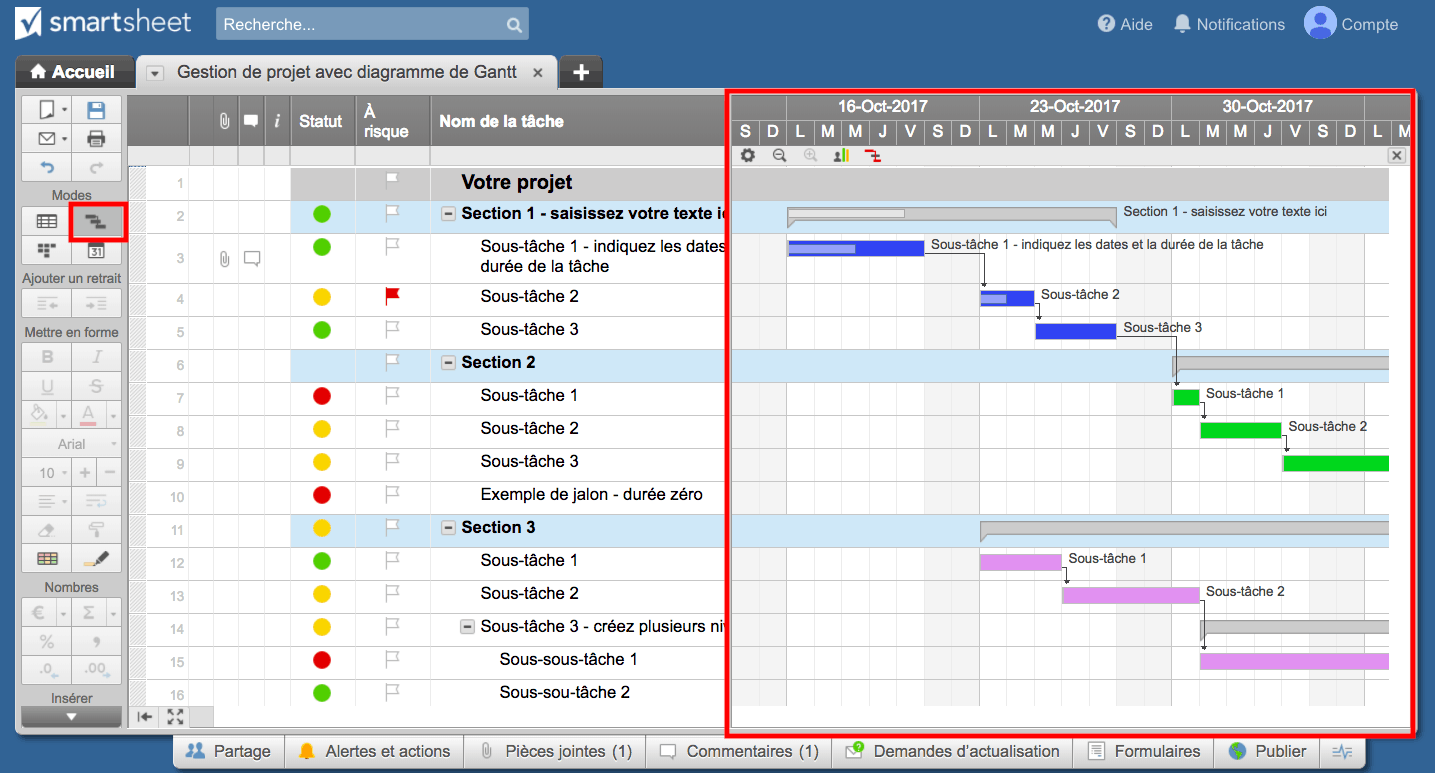Image resolution: width=1435 pixels, height=773 pixels.
Task: Switch to Gantt view mode
Action: tap(96, 221)
